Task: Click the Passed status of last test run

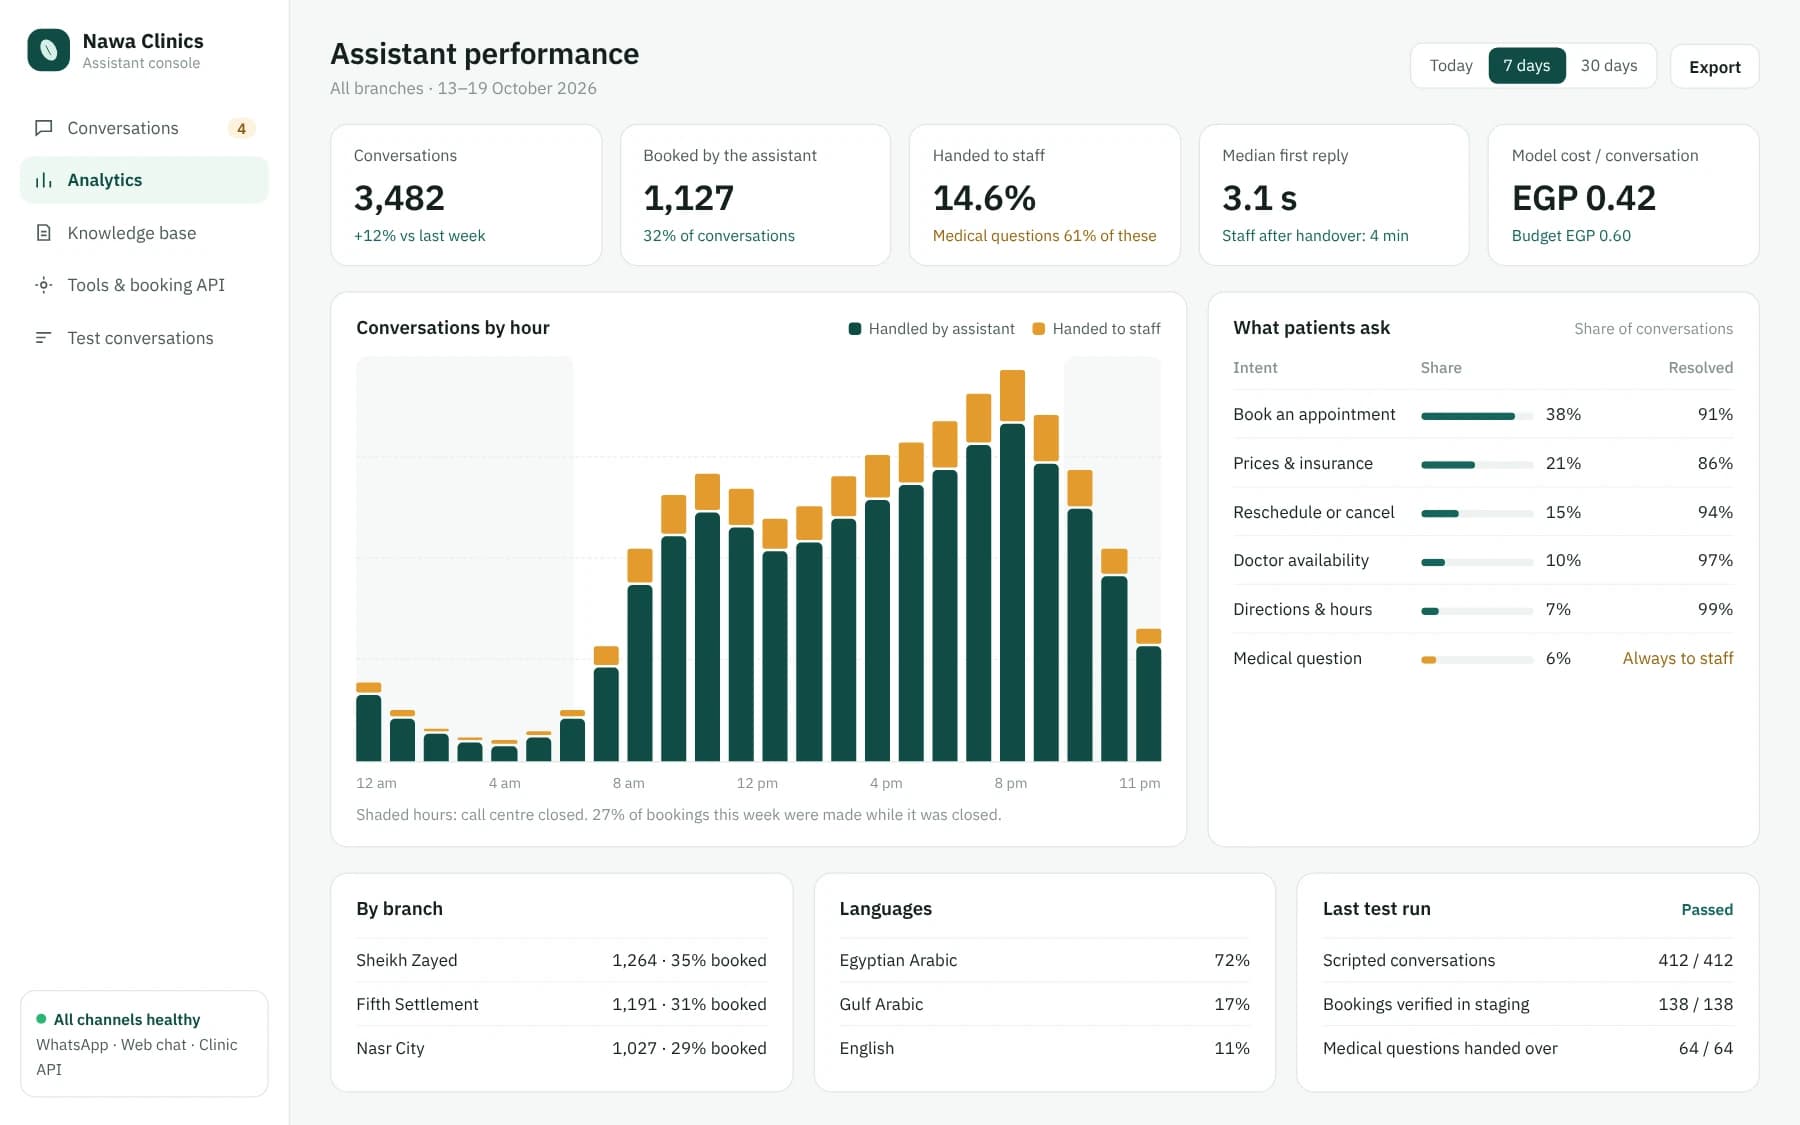Action: [x=1706, y=909]
